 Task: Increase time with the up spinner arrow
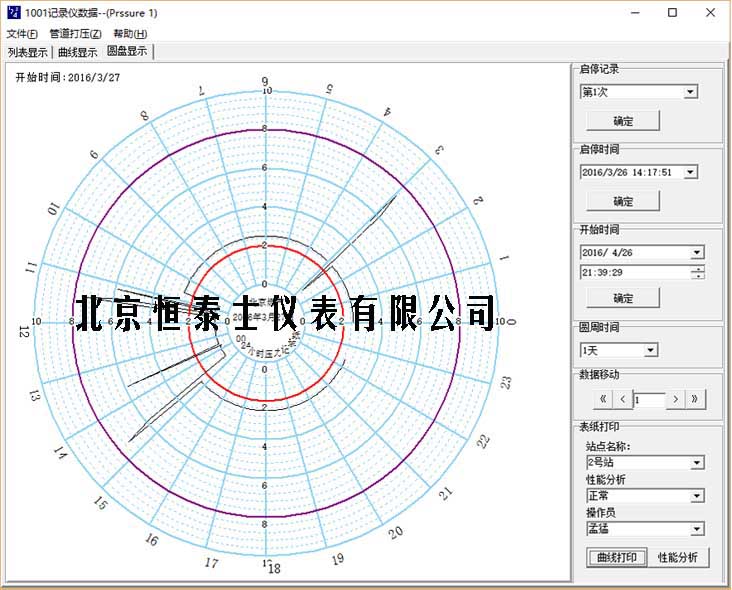pyautogui.click(x=698, y=269)
